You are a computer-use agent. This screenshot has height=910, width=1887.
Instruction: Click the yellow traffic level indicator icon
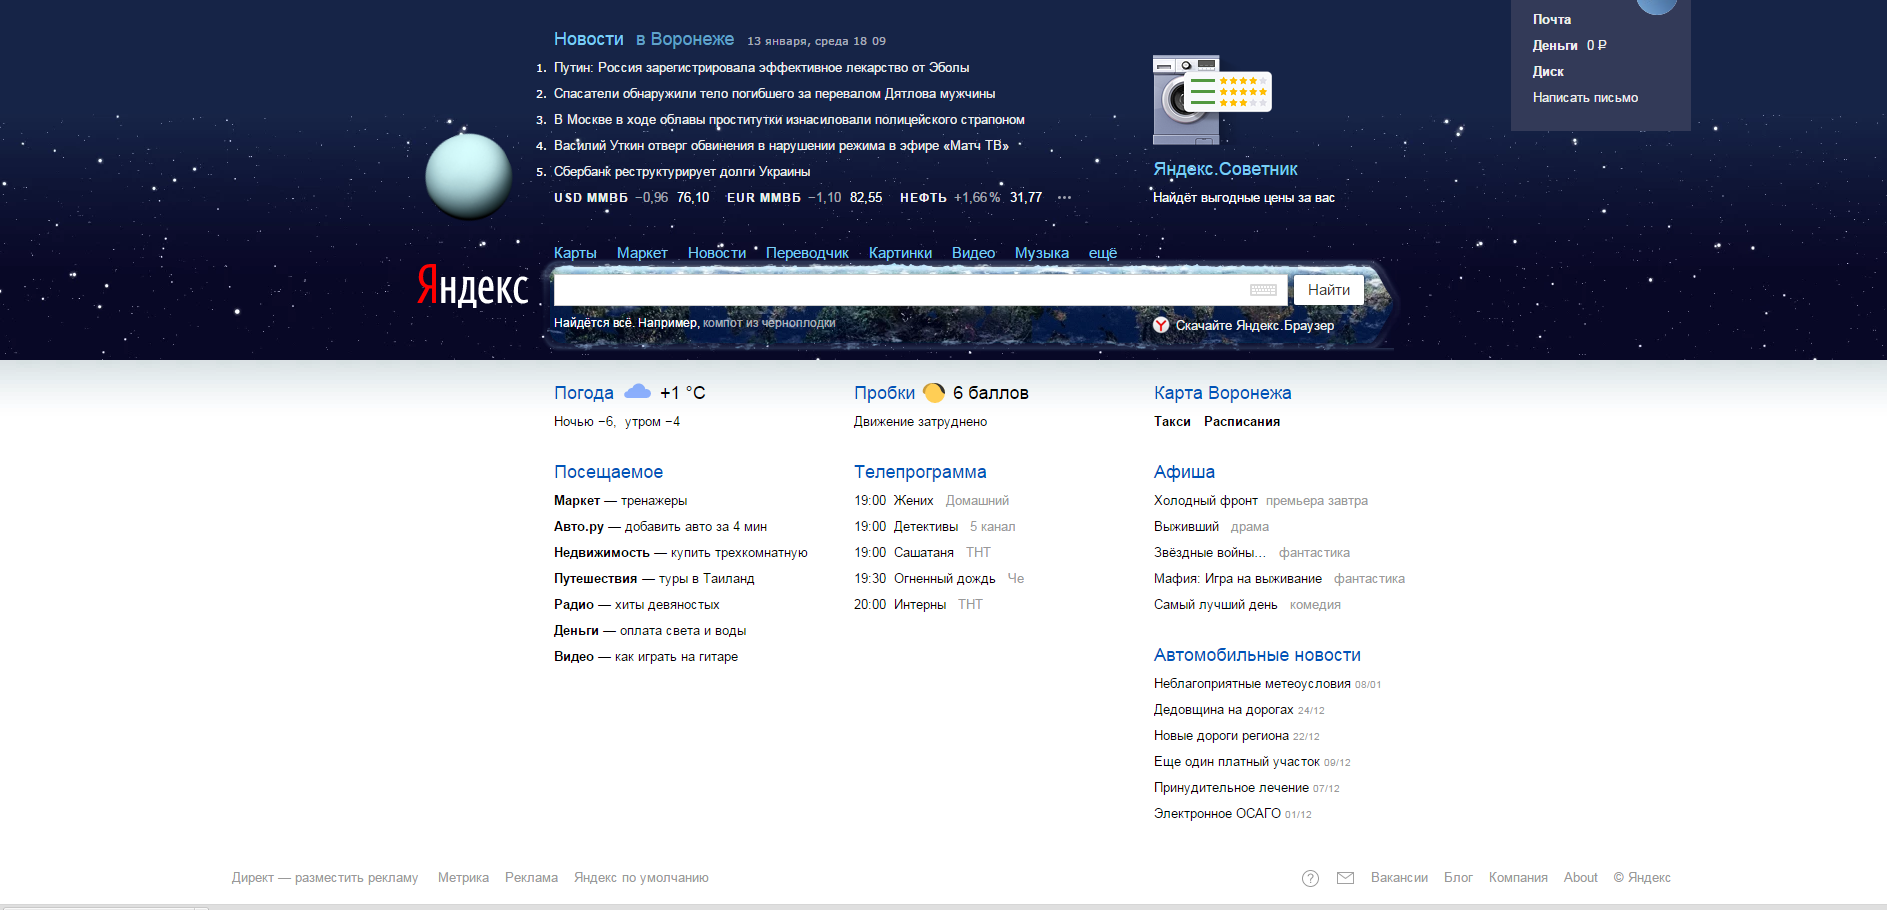[x=934, y=392]
